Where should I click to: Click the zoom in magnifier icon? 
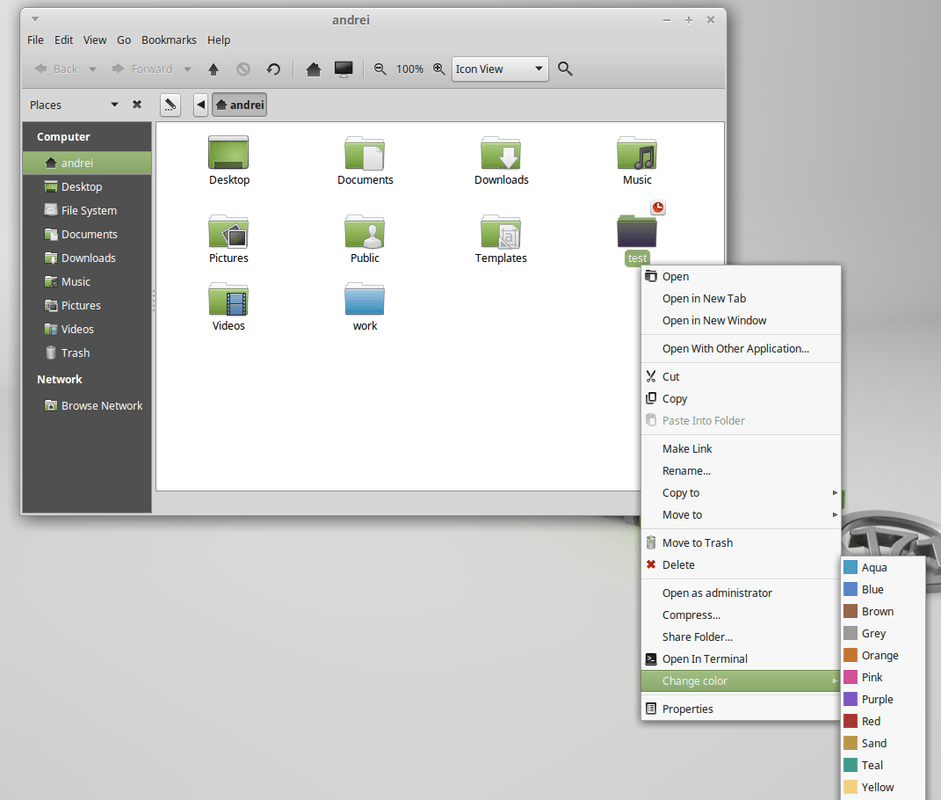[439, 68]
